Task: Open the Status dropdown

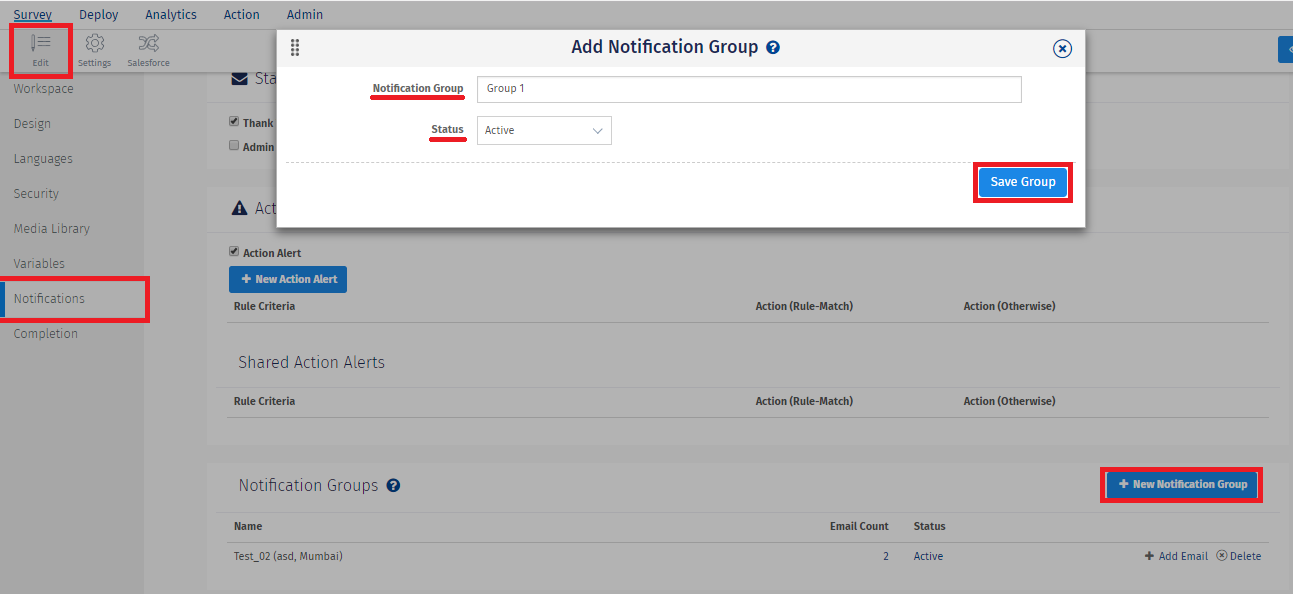Action: coord(544,131)
